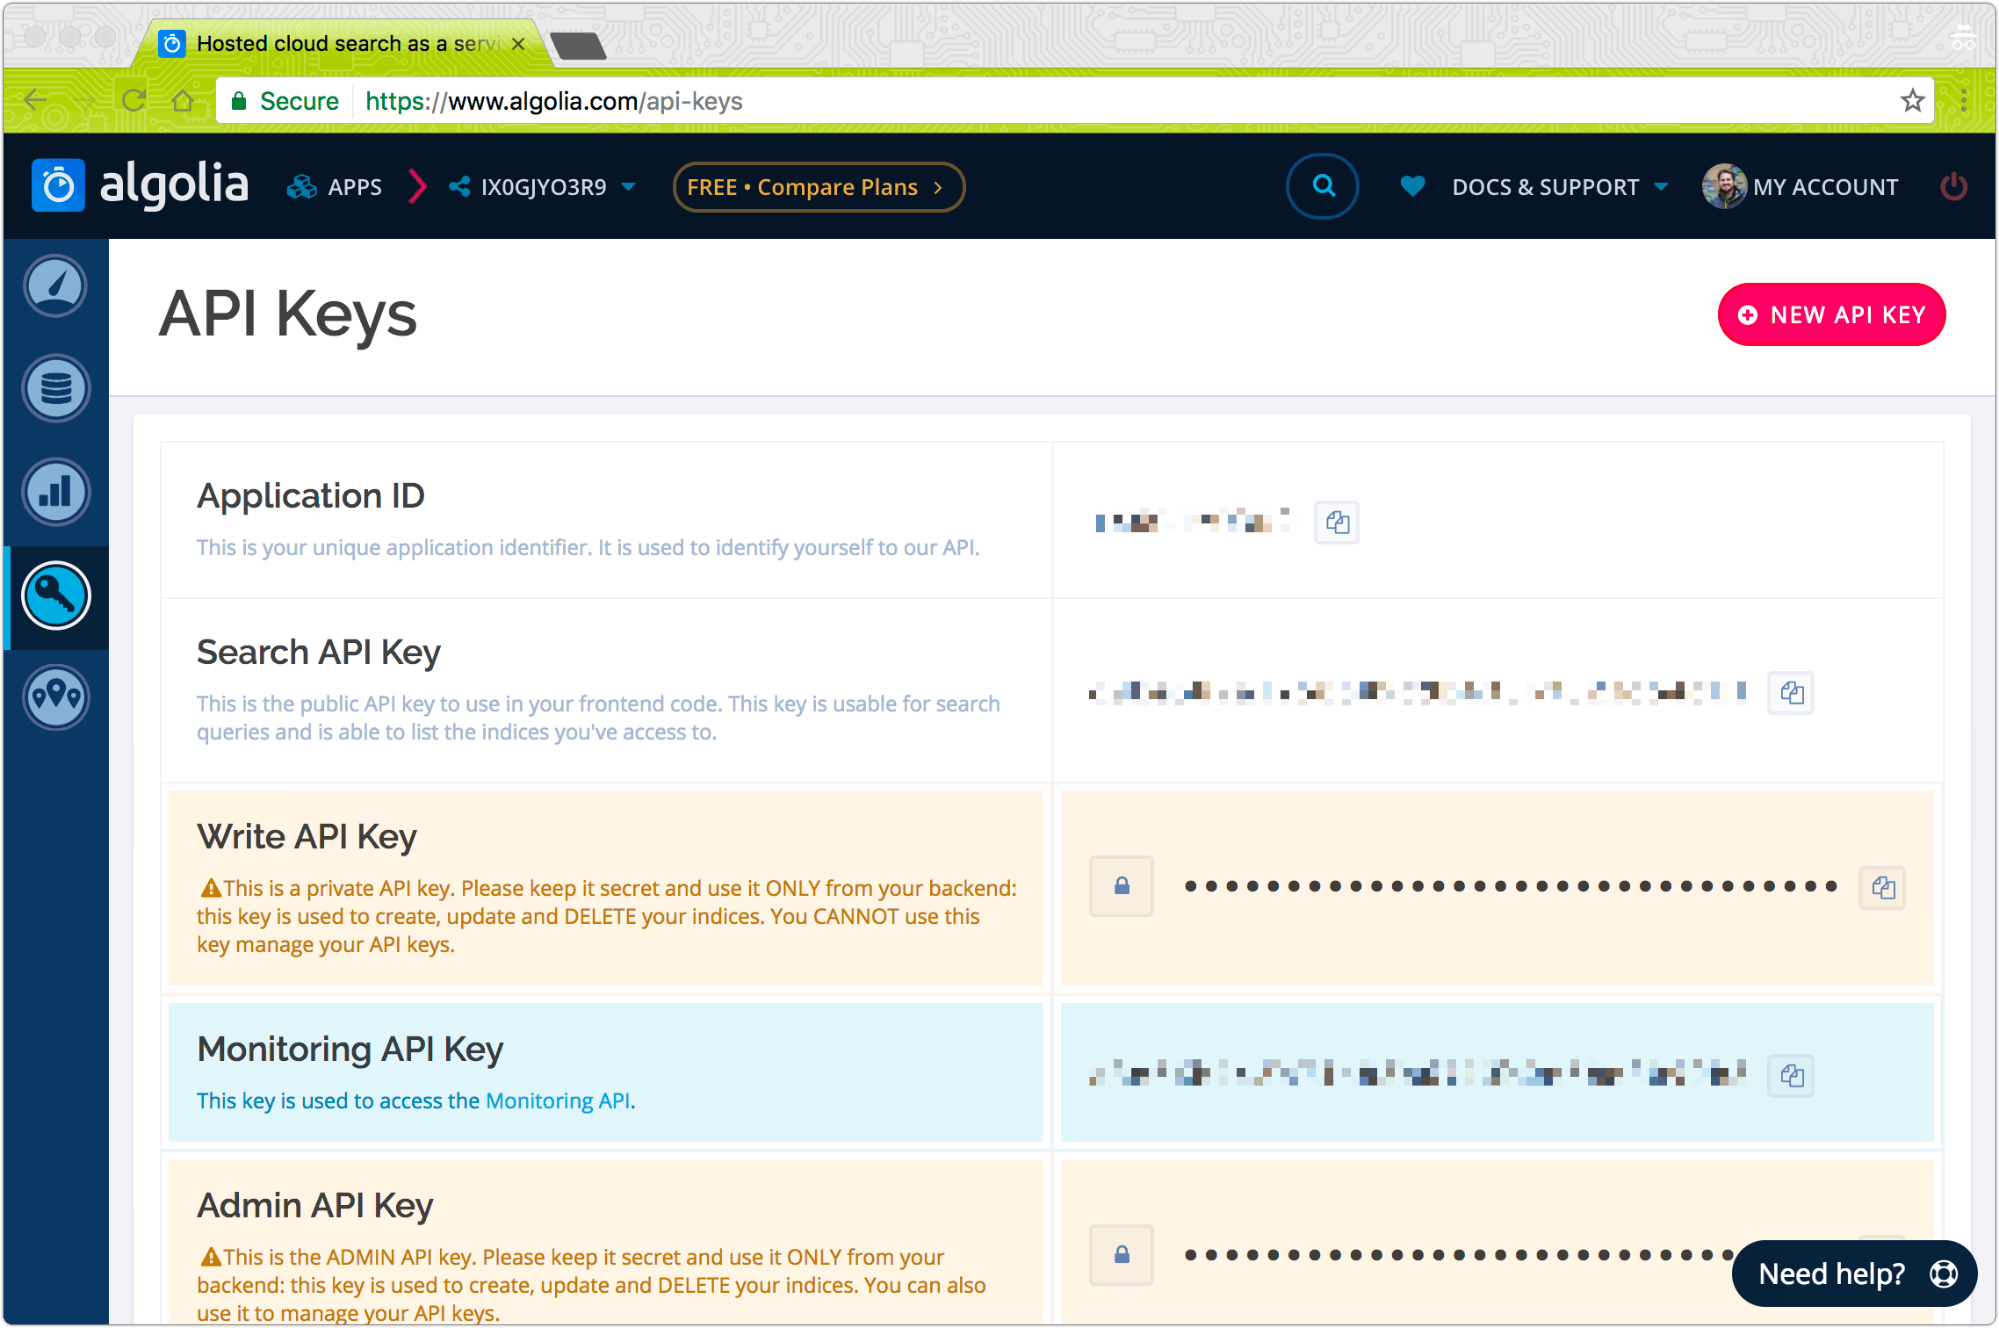This screenshot has height=1328, width=1999.
Task: Copy the Application ID to clipboard
Action: click(1337, 522)
